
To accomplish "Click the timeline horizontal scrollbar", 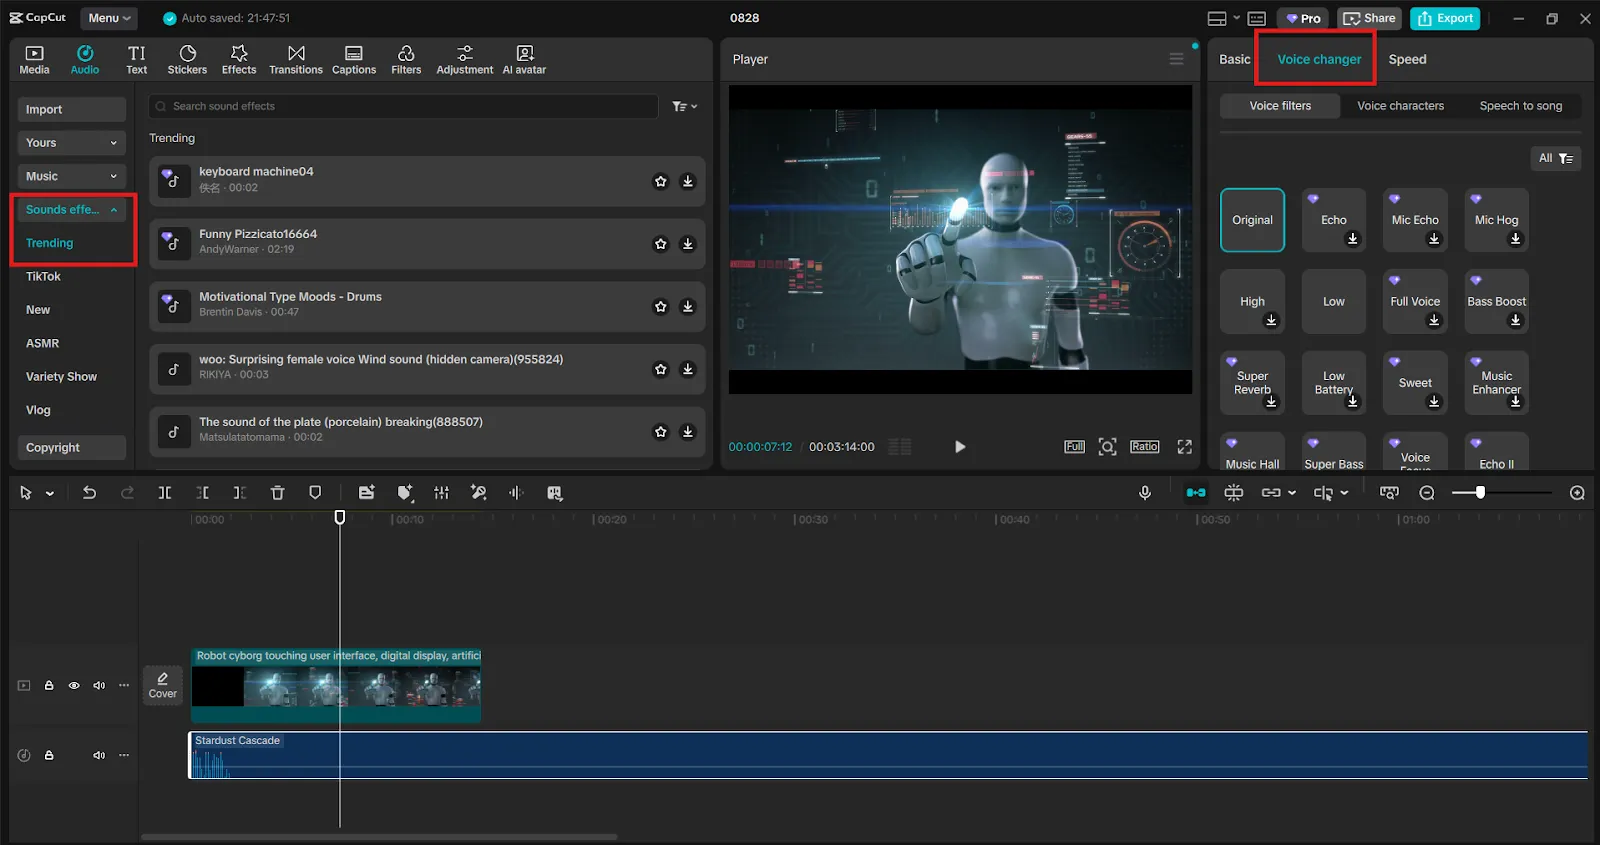I will click(379, 837).
